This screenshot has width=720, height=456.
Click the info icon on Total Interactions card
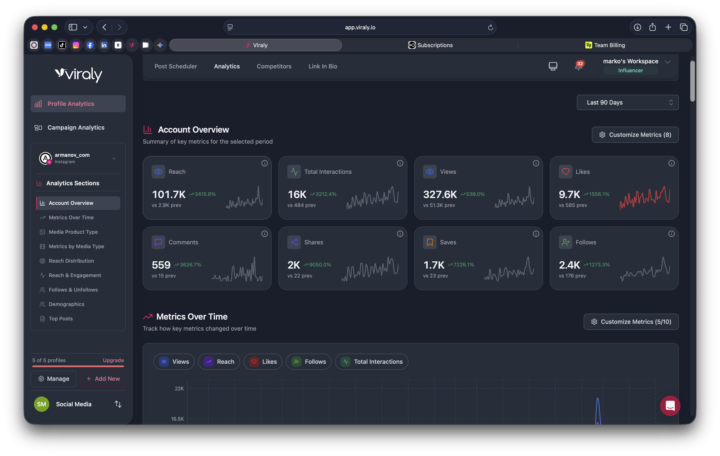(400, 163)
